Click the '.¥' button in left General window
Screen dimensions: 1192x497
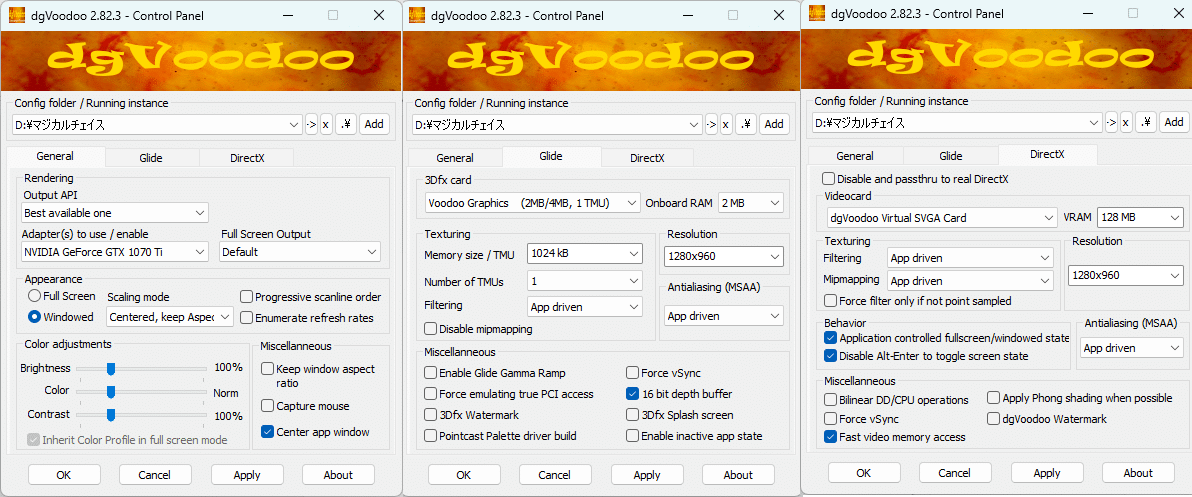coord(345,125)
